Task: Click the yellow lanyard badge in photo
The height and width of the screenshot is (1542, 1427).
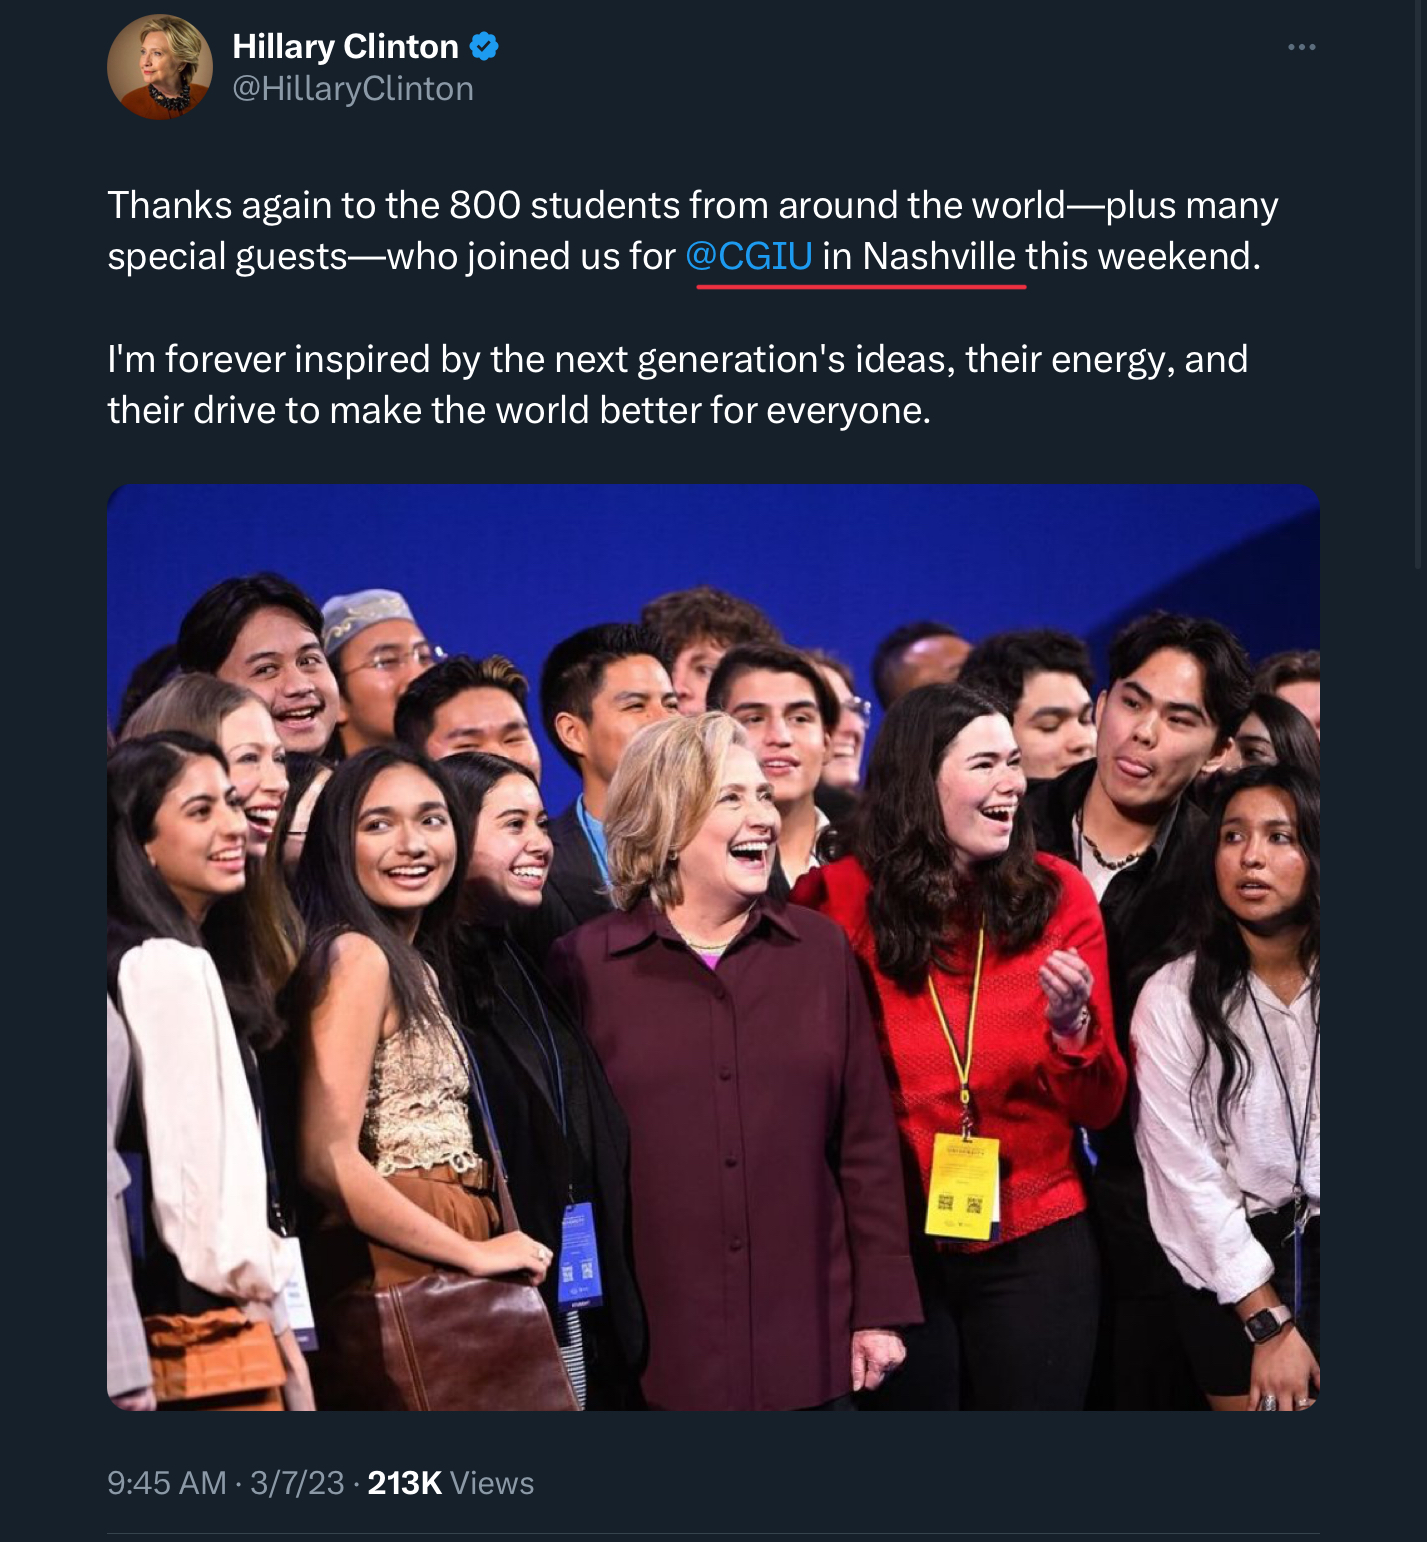Action: click(964, 1187)
